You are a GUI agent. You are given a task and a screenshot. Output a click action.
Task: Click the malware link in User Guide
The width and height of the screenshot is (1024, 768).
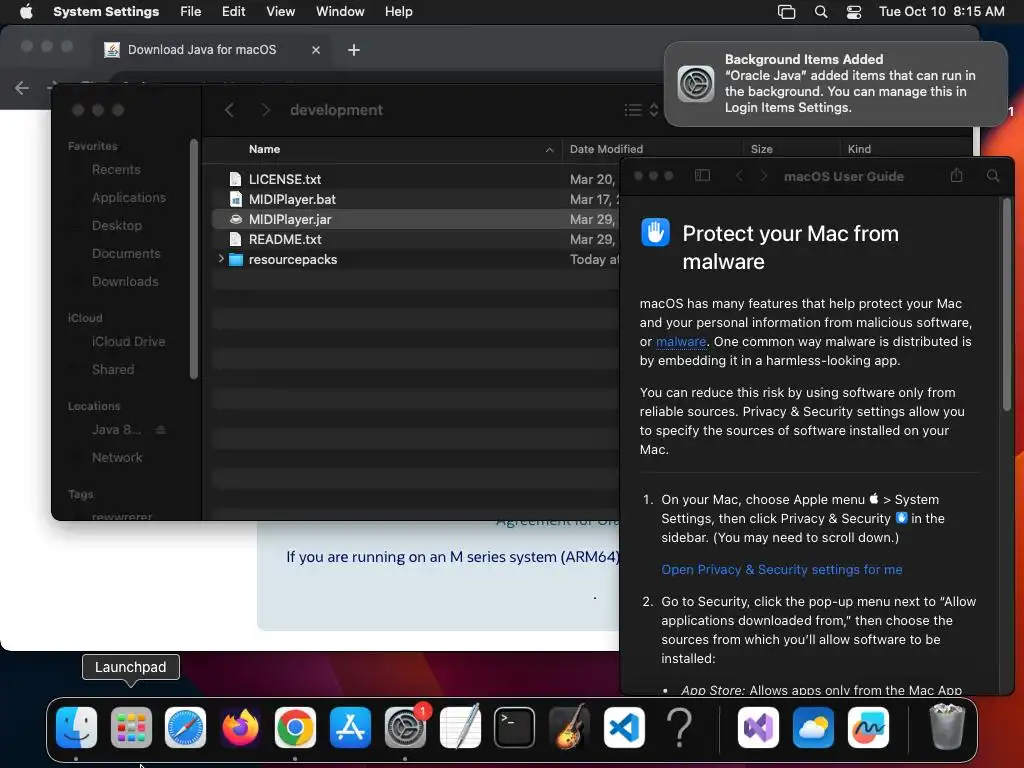(680, 342)
